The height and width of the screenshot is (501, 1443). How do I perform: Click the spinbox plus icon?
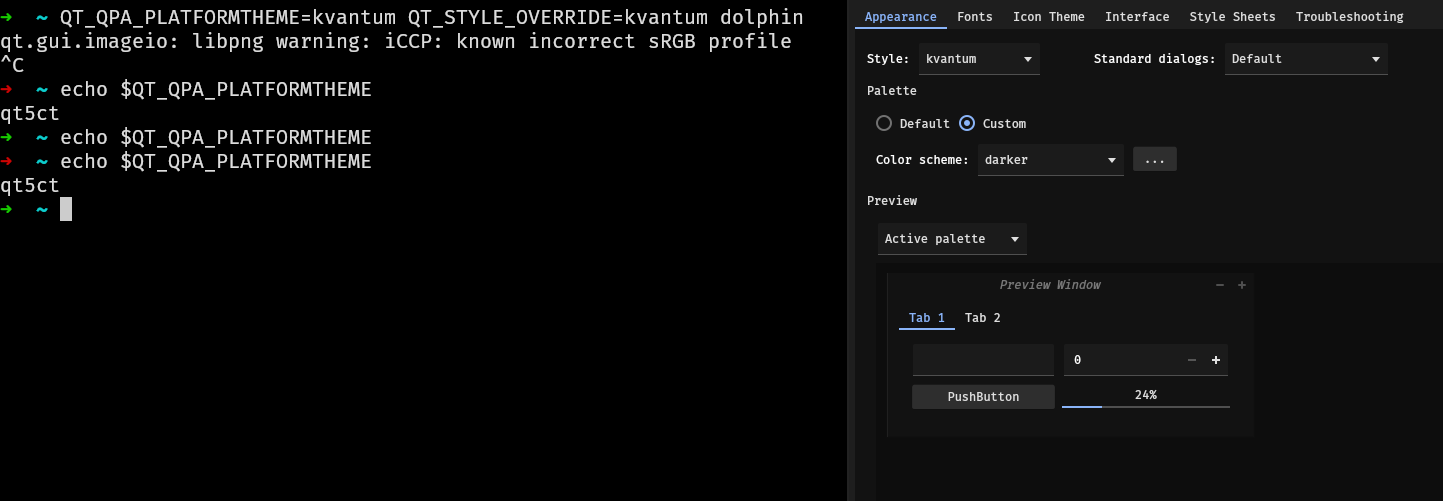point(1216,360)
